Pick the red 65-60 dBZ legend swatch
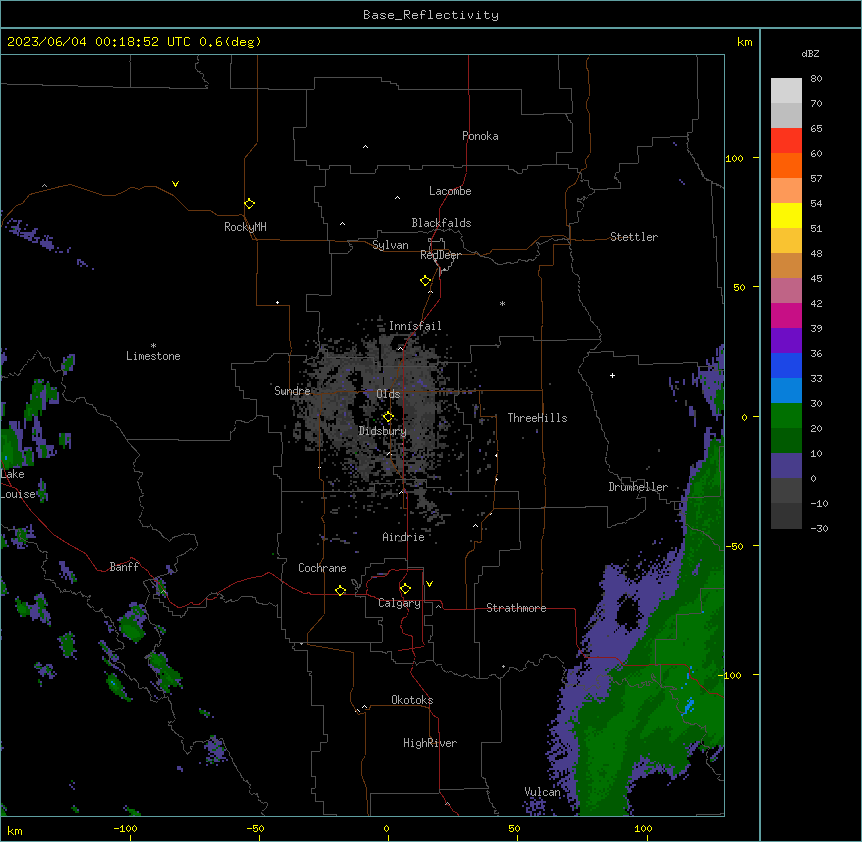Image resolution: width=862 pixels, height=842 pixels. (x=786, y=140)
